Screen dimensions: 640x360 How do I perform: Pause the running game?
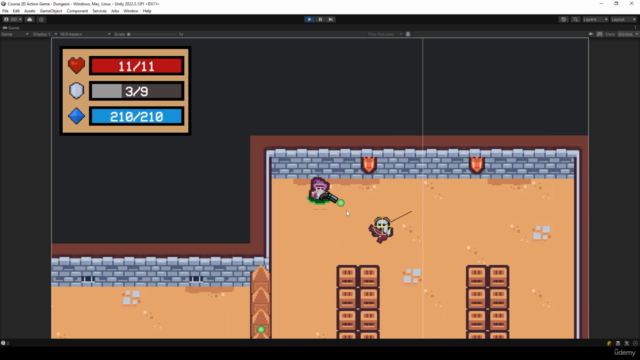[x=320, y=19]
